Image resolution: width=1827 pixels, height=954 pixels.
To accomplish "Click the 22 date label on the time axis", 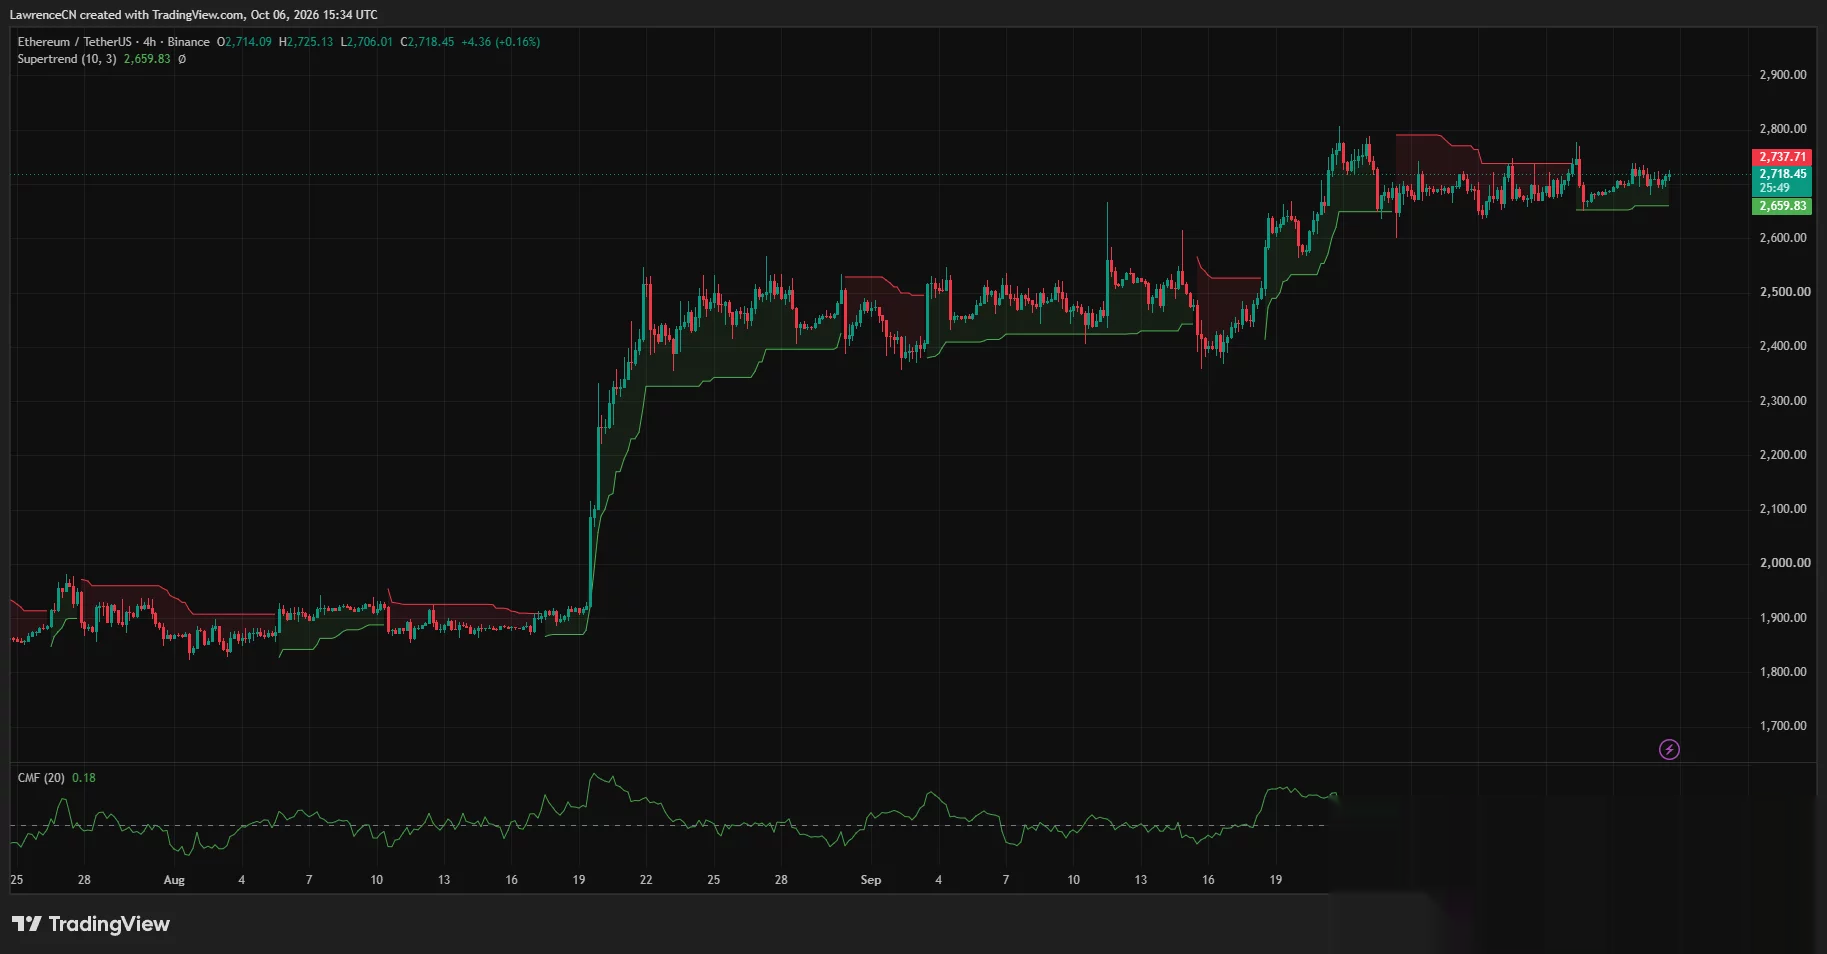I will 646,880.
